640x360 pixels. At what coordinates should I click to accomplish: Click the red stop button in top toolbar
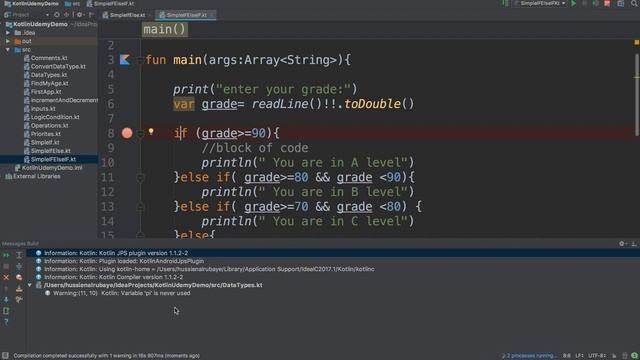(x=607, y=3)
